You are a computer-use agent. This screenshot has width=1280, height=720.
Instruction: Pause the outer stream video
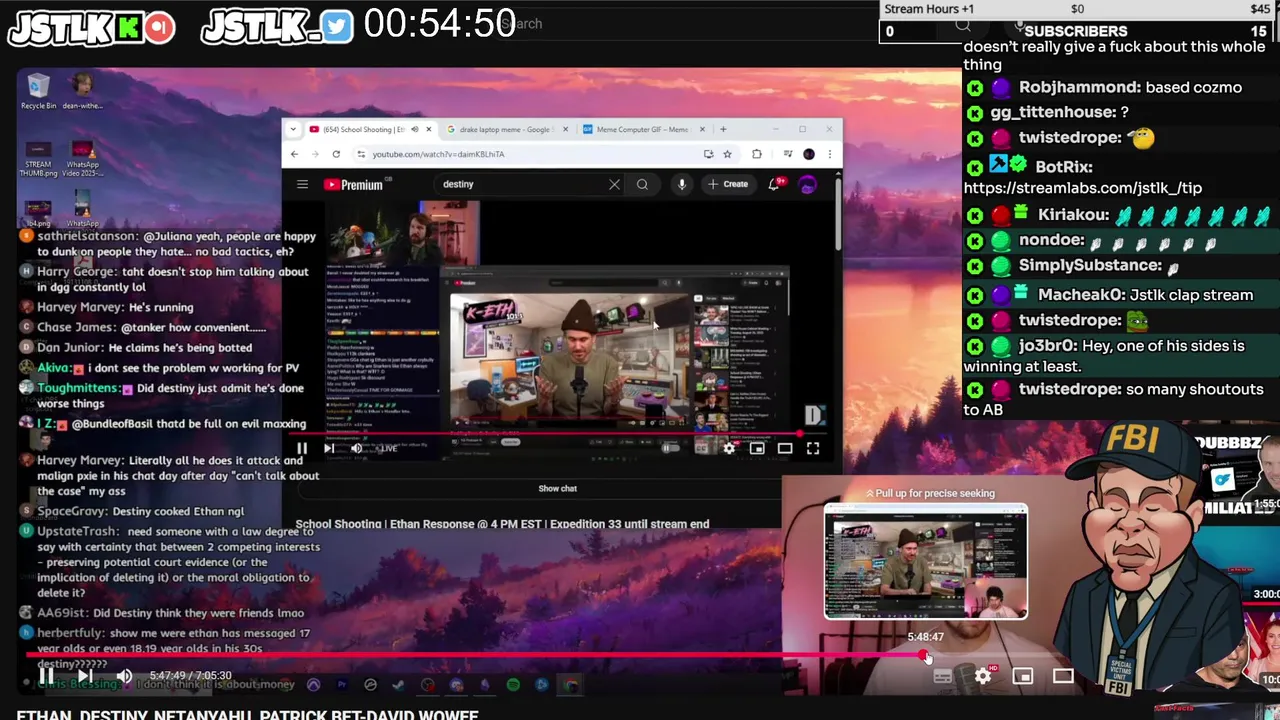(46, 676)
